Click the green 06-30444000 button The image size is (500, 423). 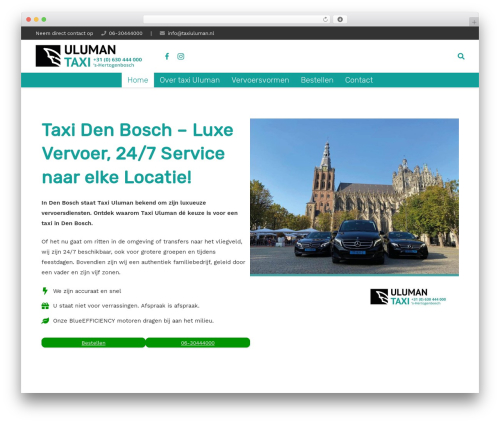(x=198, y=343)
